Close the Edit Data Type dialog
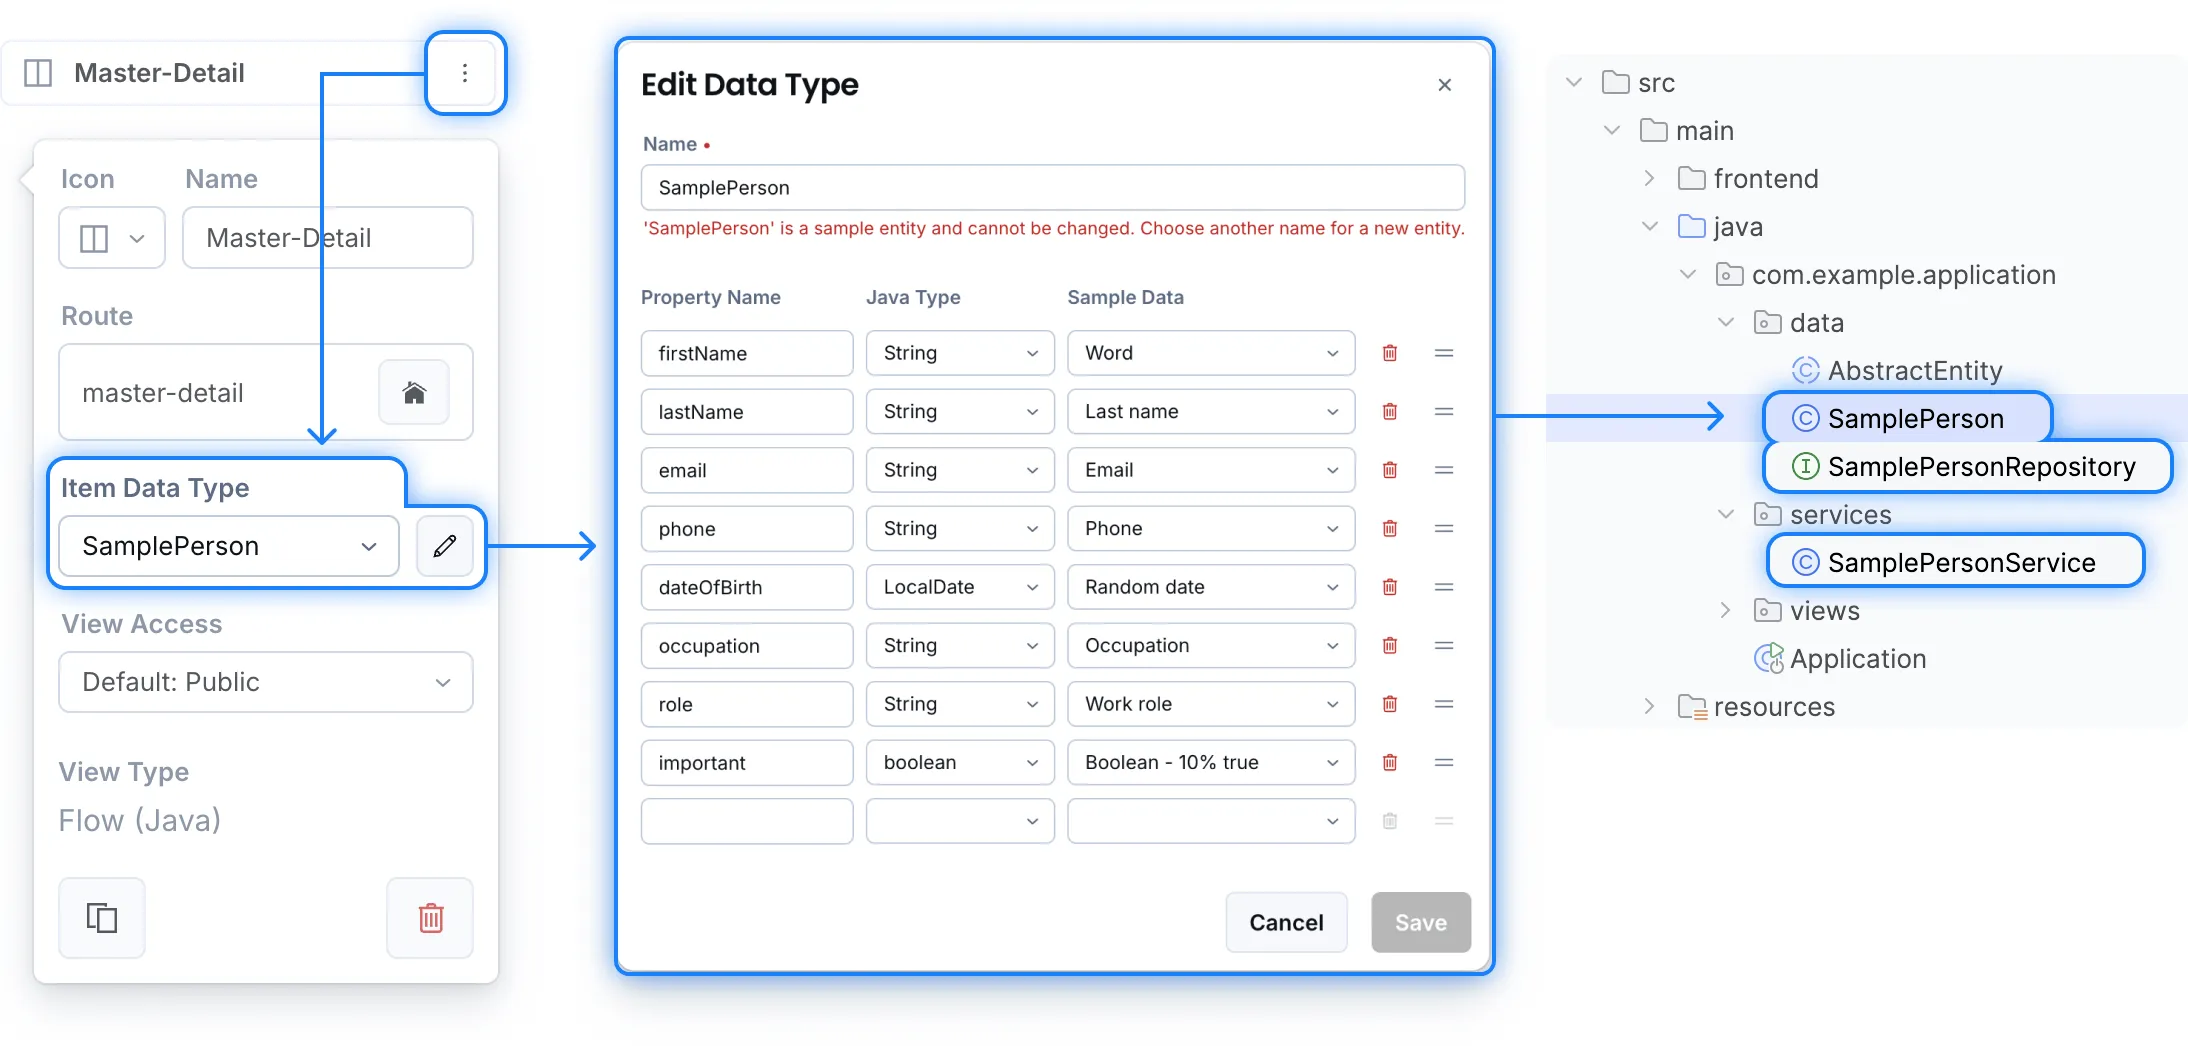This screenshot has width=2188, height=1046. coord(1445,85)
